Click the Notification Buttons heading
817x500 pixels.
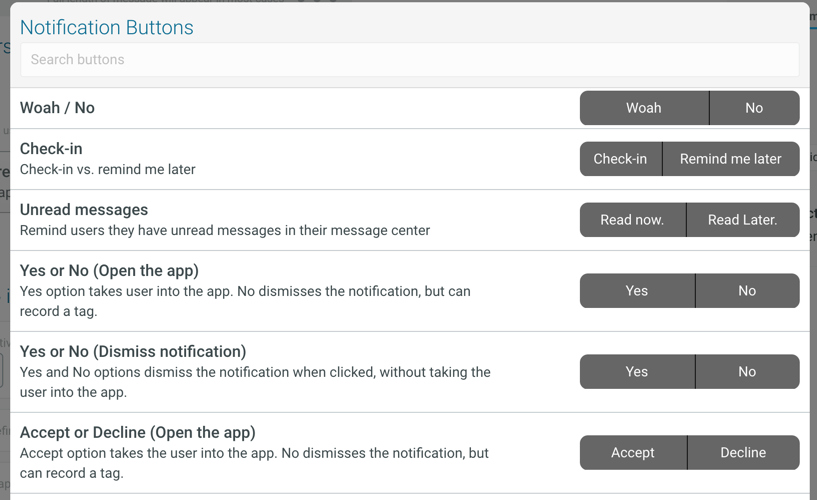point(107,28)
